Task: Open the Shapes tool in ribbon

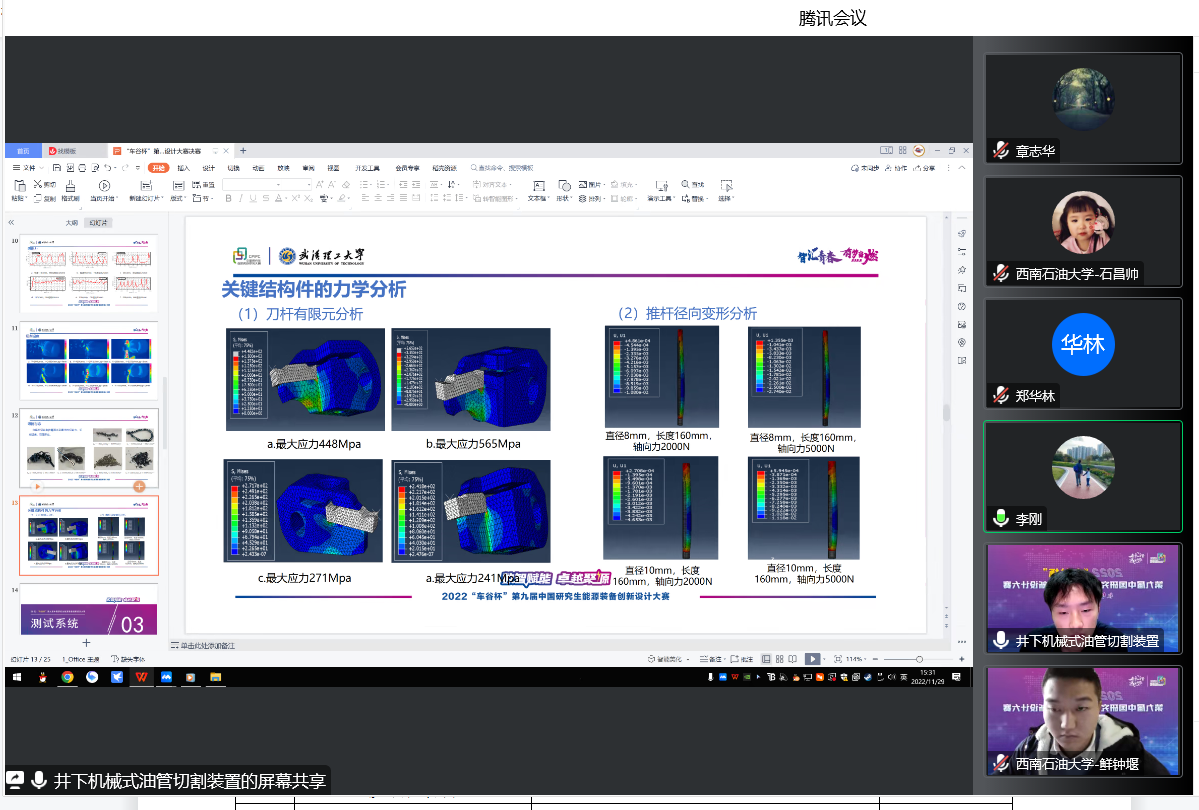Action: click(x=564, y=187)
